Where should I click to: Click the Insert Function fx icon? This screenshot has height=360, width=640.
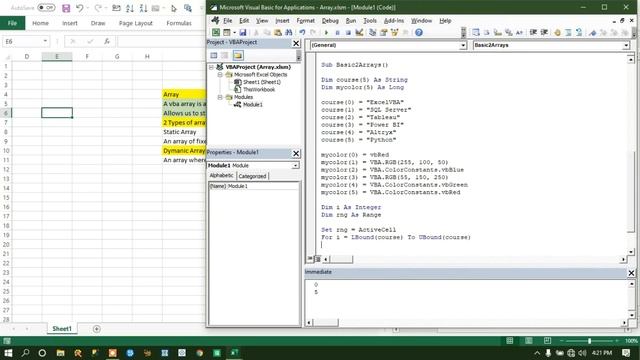(x=107, y=41)
